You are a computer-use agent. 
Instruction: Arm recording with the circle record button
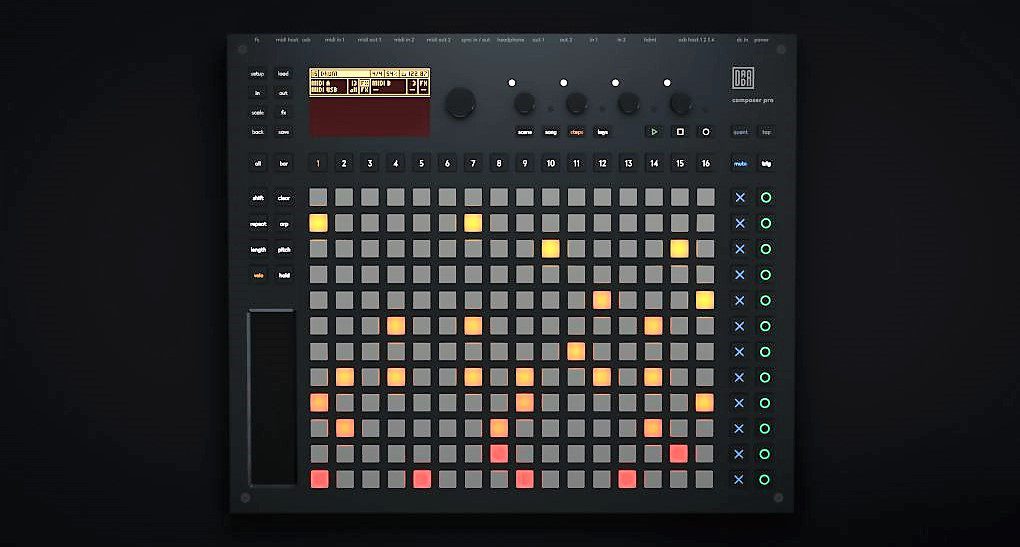coord(706,132)
